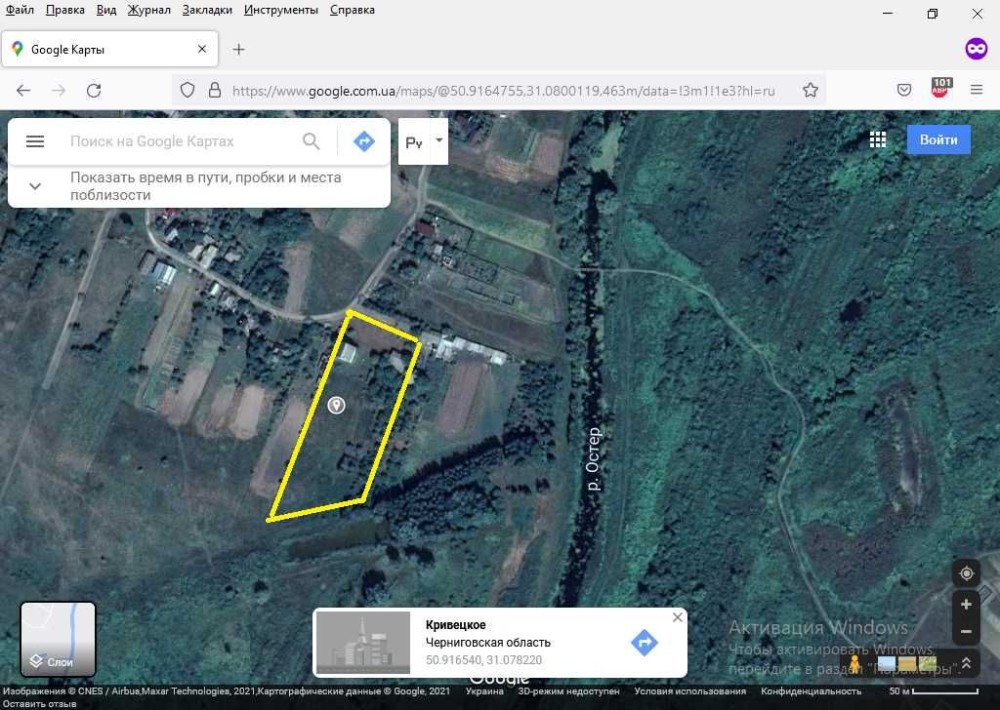The width and height of the screenshot is (1000, 710).
Task: Click the Кривецкое place card thumbnail
Action: (x=364, y=642)
